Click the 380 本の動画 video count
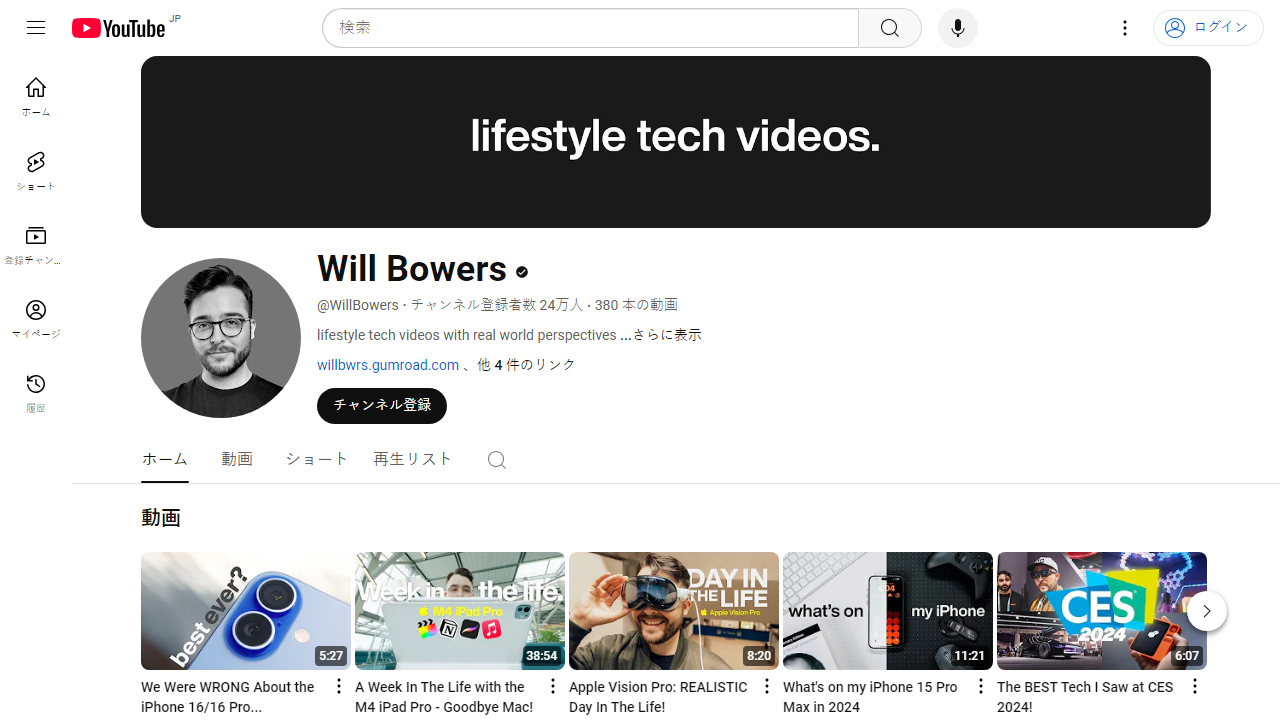 pyautogui.click(x=636, y=305)
